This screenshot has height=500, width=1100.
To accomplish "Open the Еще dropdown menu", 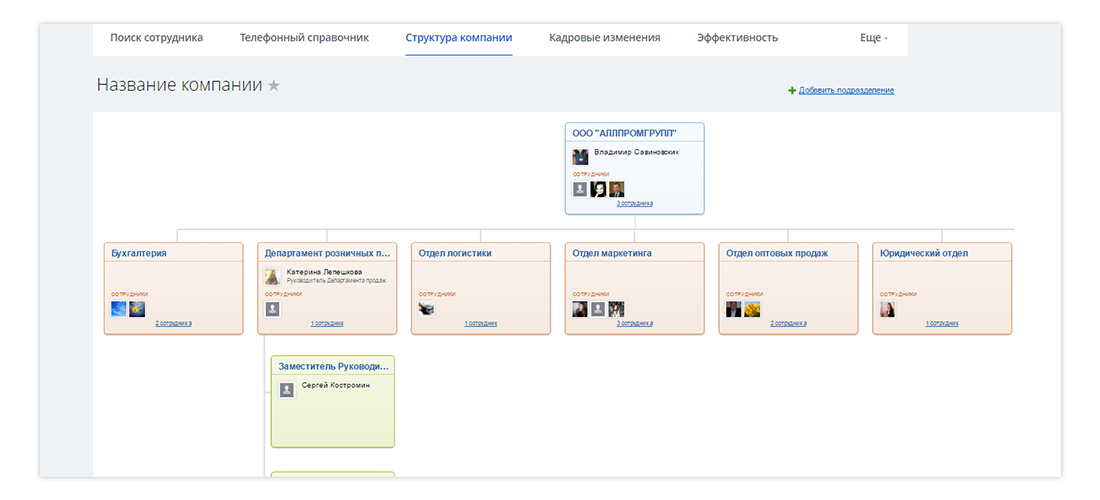I will (873, 38).
